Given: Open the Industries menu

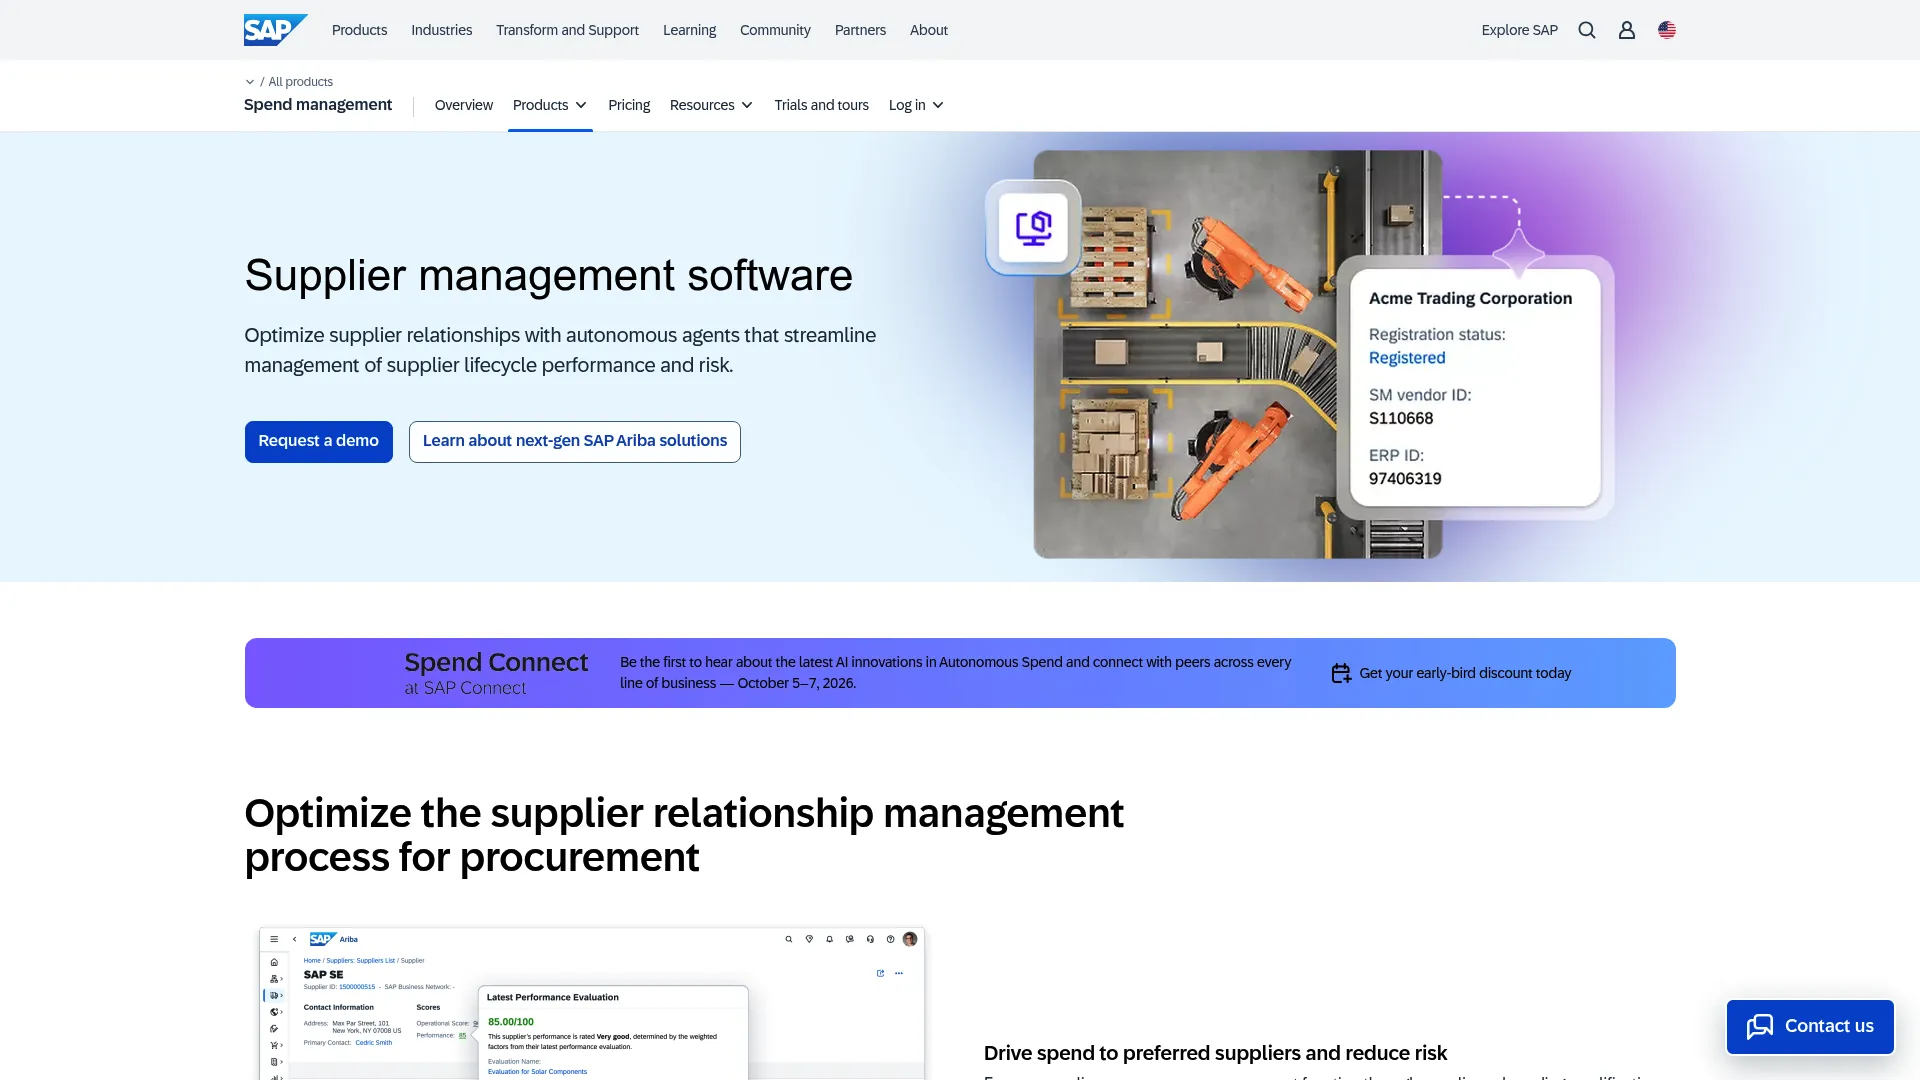Looking at the screenshot, I should pos(441,30).
